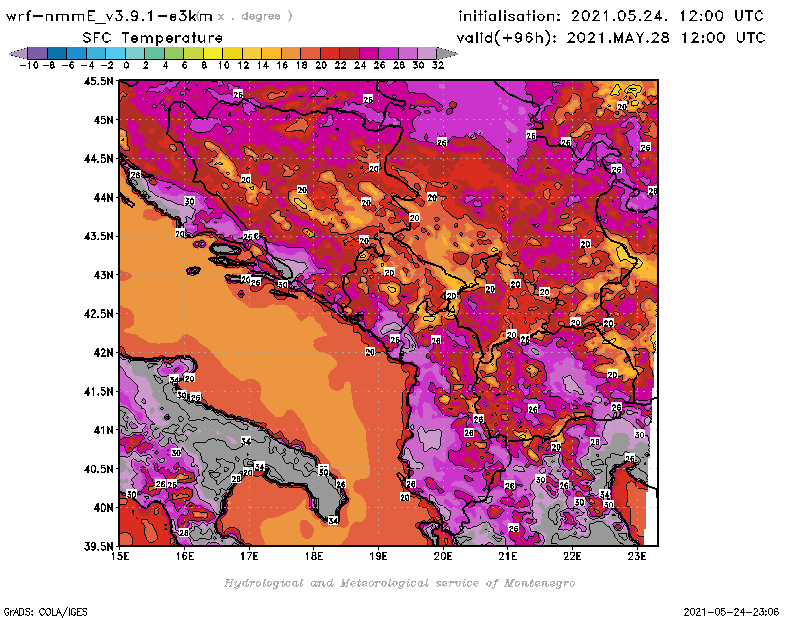The width and height of the screenshot is (800, 618).
Task: Click the below -10 arrow on legend
Action: (x=18, y=53)
